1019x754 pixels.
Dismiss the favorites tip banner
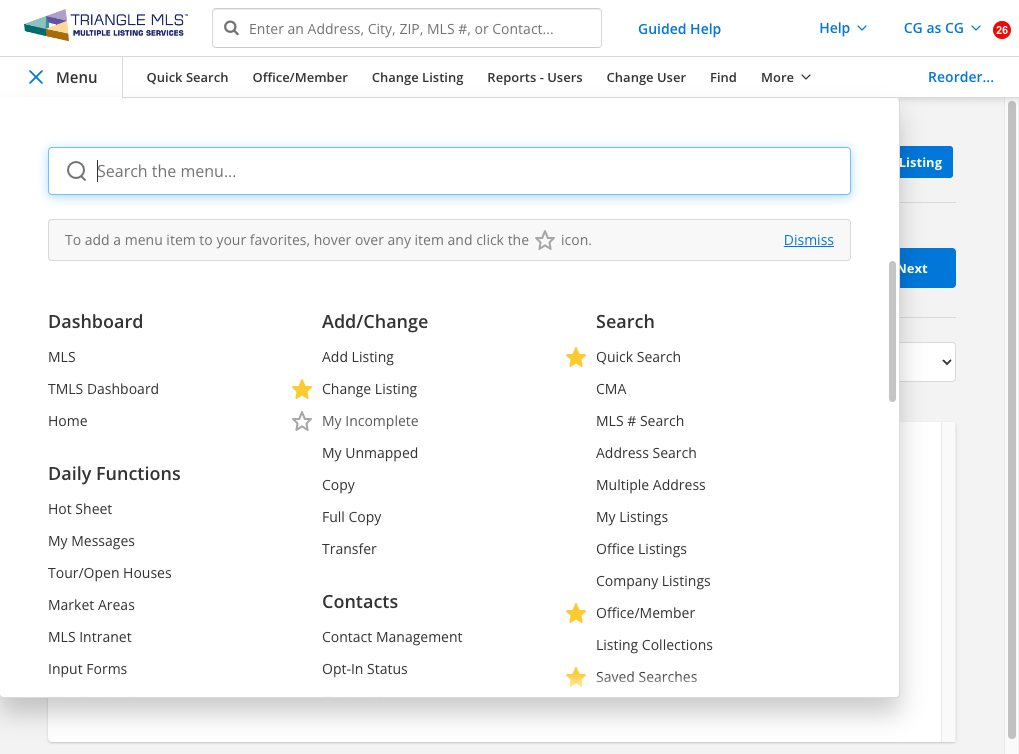tap(808, 240)
